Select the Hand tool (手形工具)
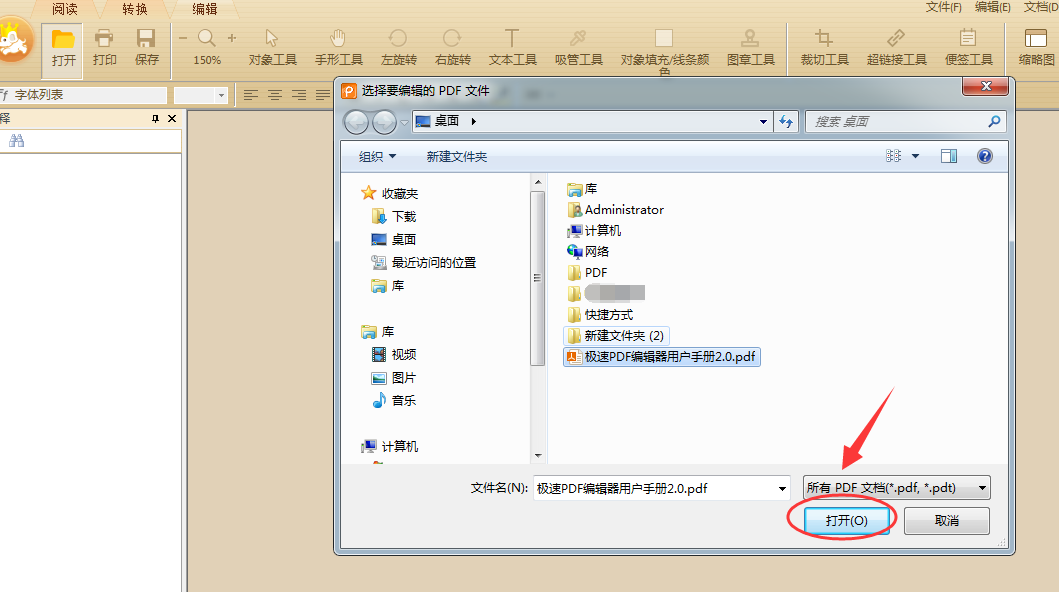 pyautogui.click(x=338, y=47)
